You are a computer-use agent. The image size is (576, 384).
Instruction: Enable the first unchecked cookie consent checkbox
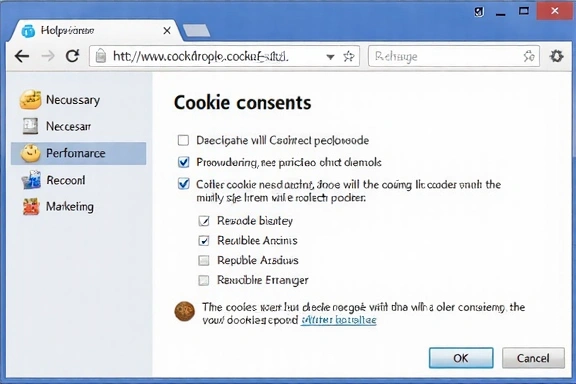coord(183,140)
